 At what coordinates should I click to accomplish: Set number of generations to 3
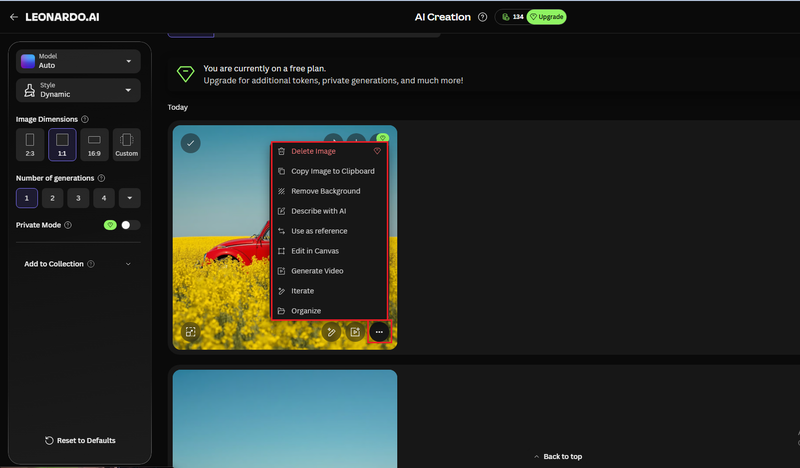click(78, 198)
